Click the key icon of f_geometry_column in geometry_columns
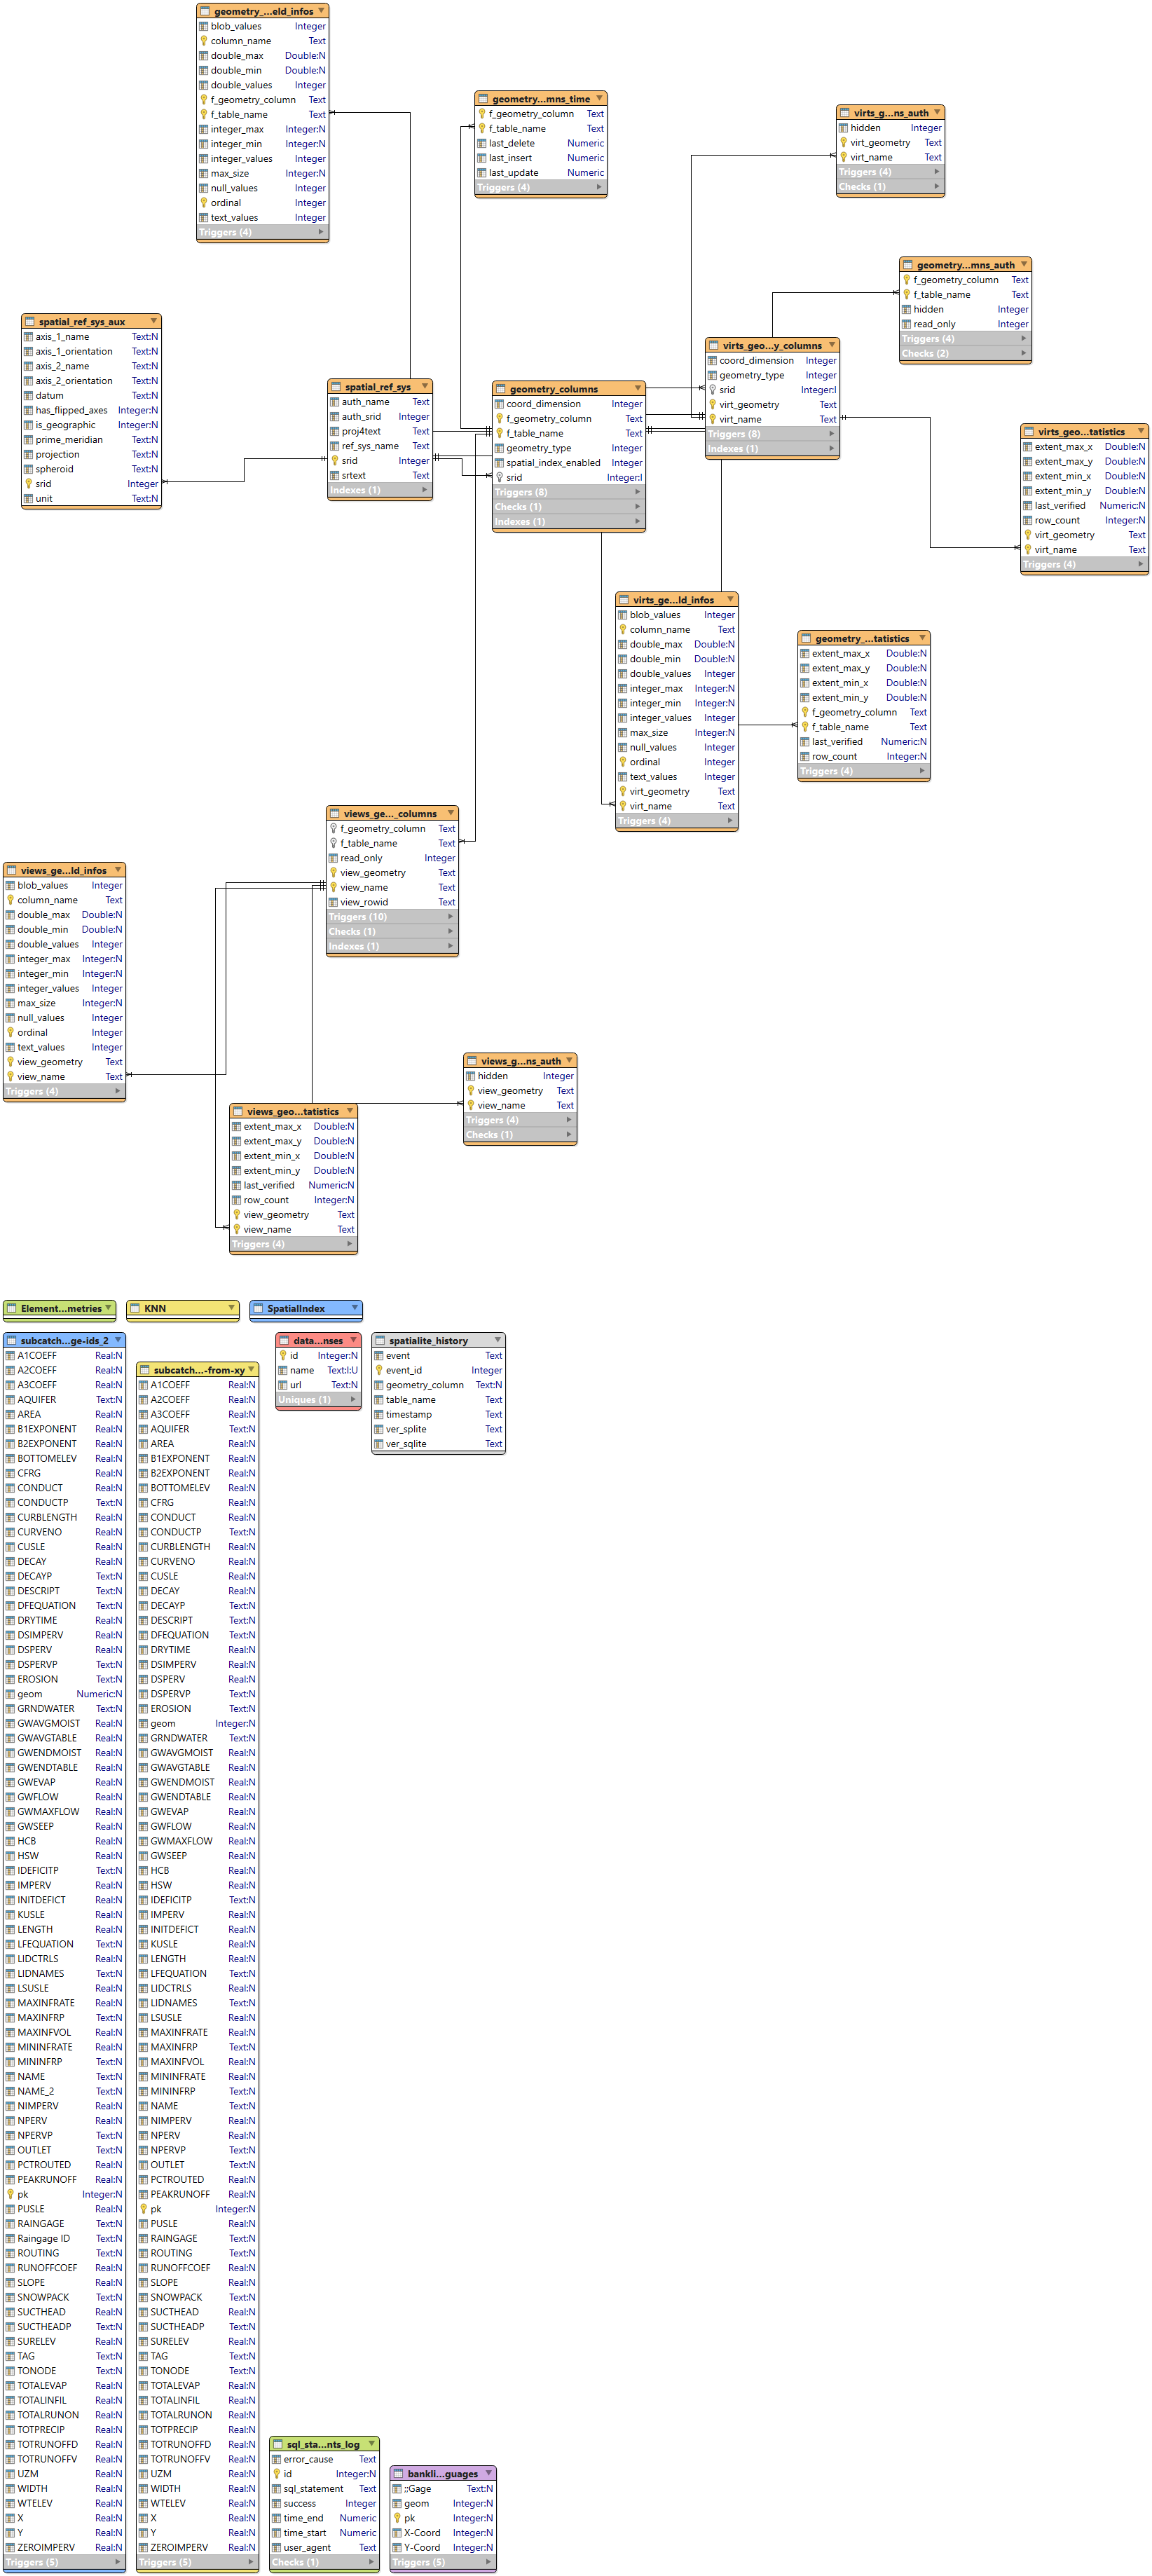 pos(500,419)
